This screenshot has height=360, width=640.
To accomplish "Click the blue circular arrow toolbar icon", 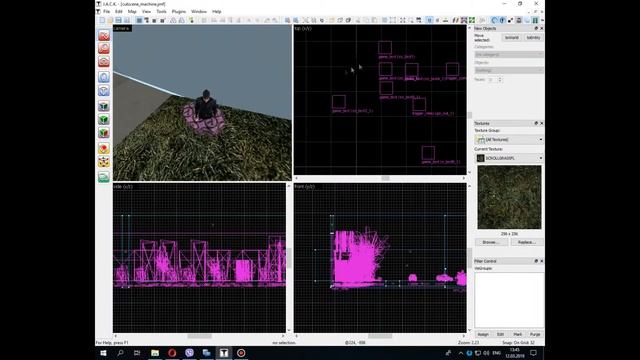I will pyautogui.click(x=494, y=20).
